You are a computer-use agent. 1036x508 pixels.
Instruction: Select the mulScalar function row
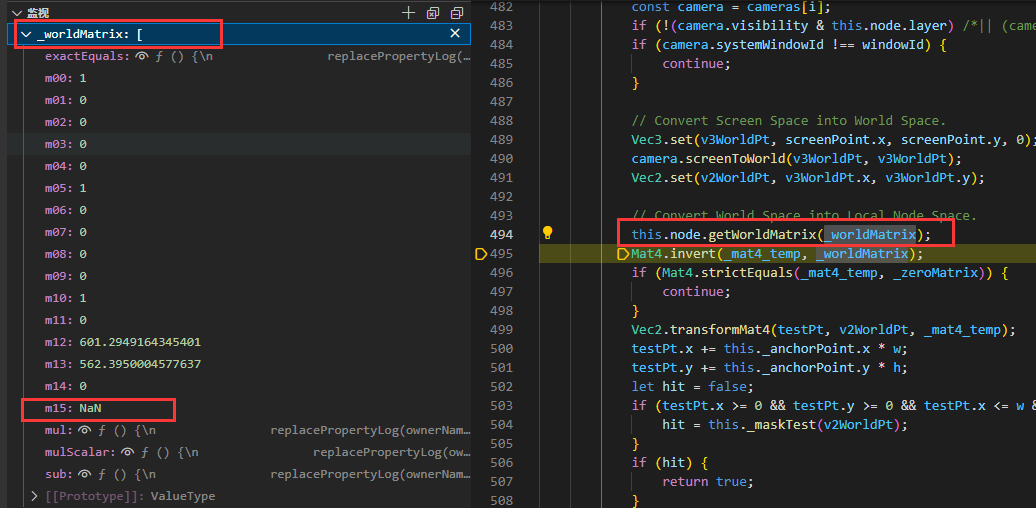tap(239, 452)
